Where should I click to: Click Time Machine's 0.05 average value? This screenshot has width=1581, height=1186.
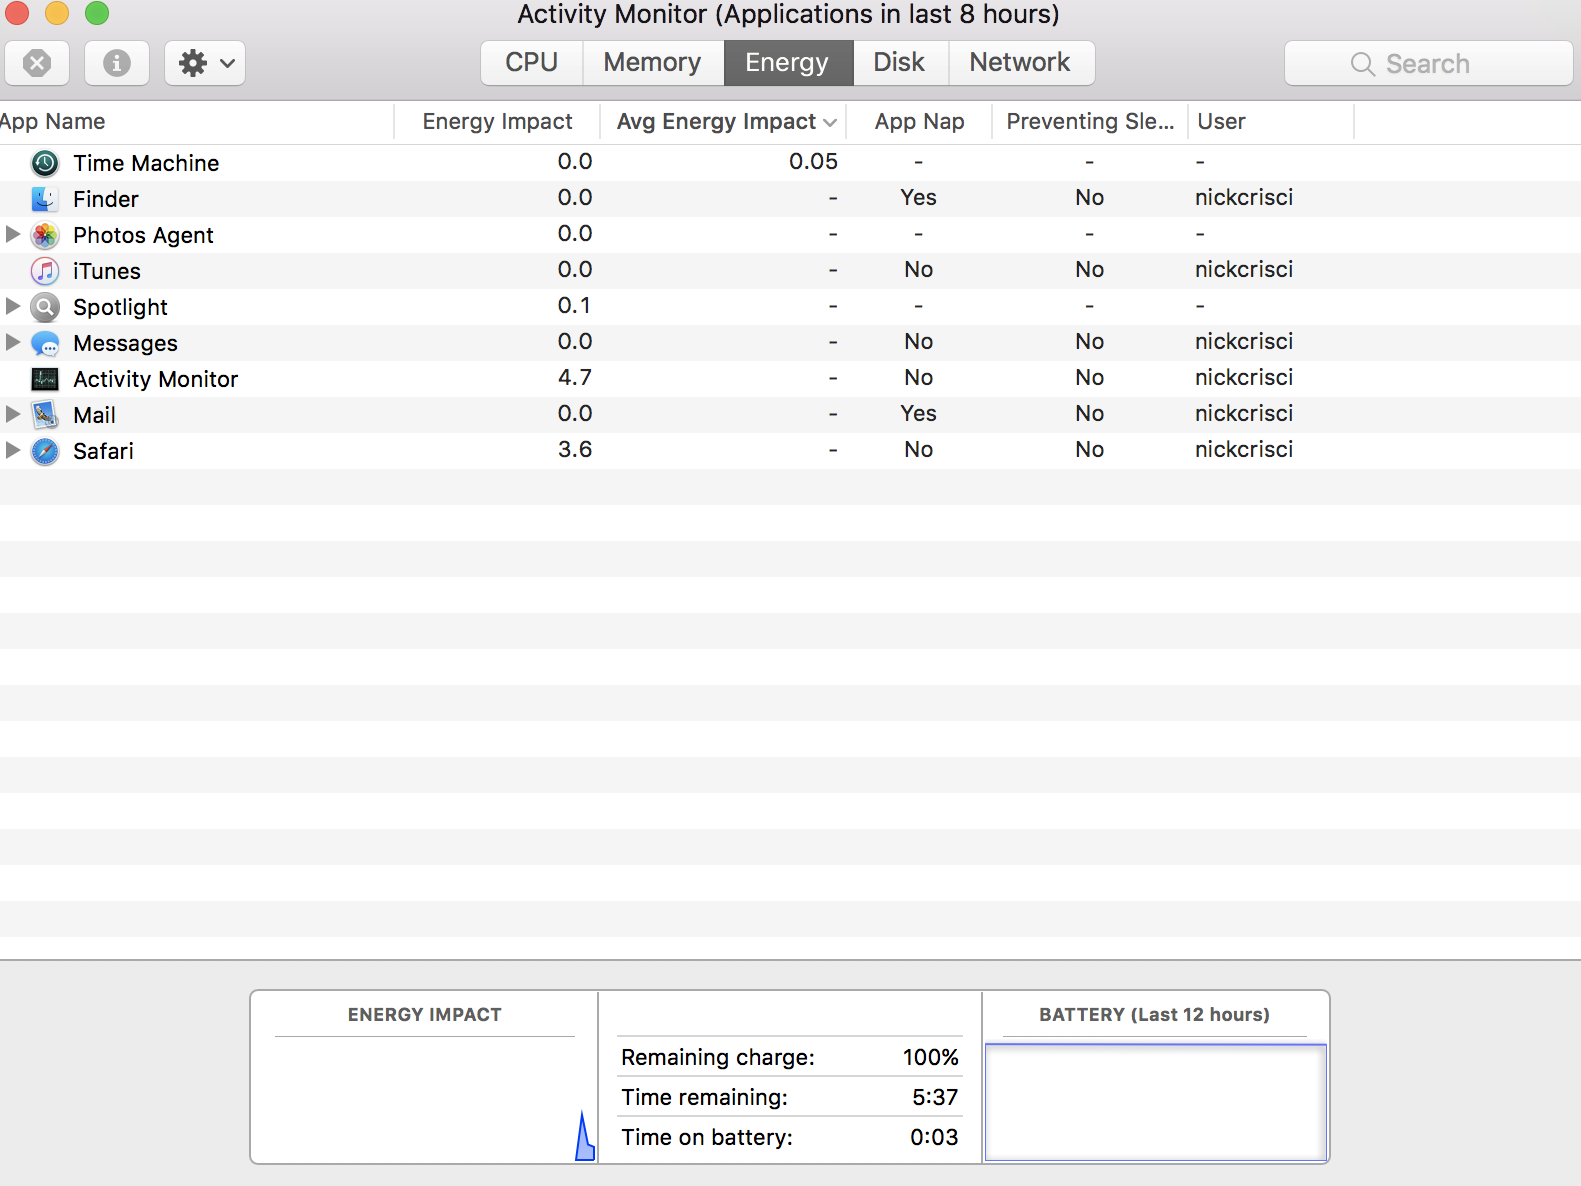click(x=813, y=161)
